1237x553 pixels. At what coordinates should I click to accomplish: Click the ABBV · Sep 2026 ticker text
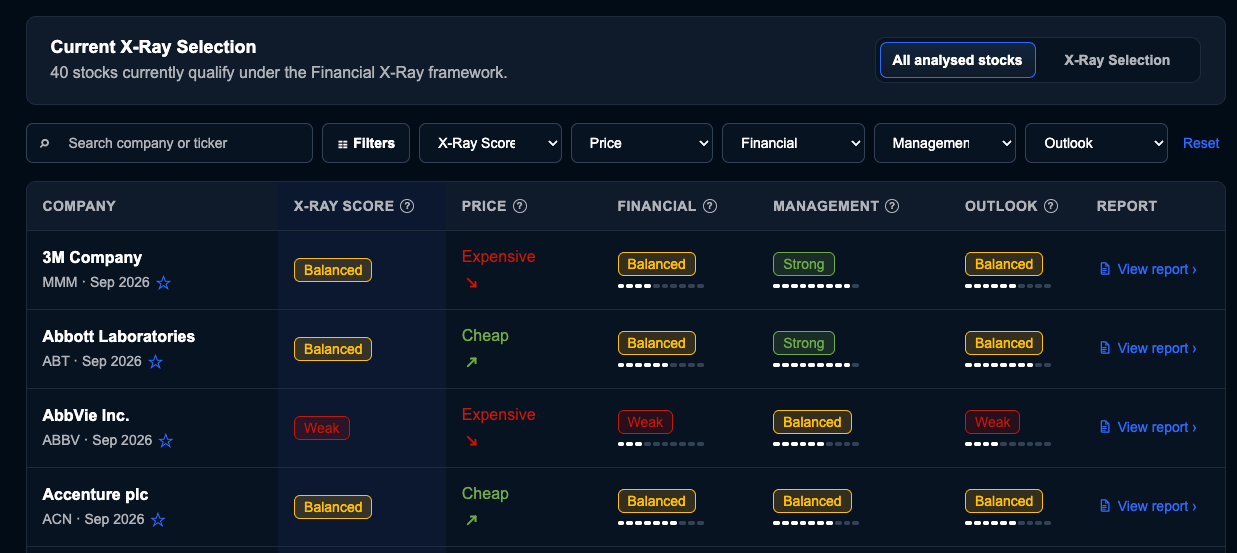97,441
